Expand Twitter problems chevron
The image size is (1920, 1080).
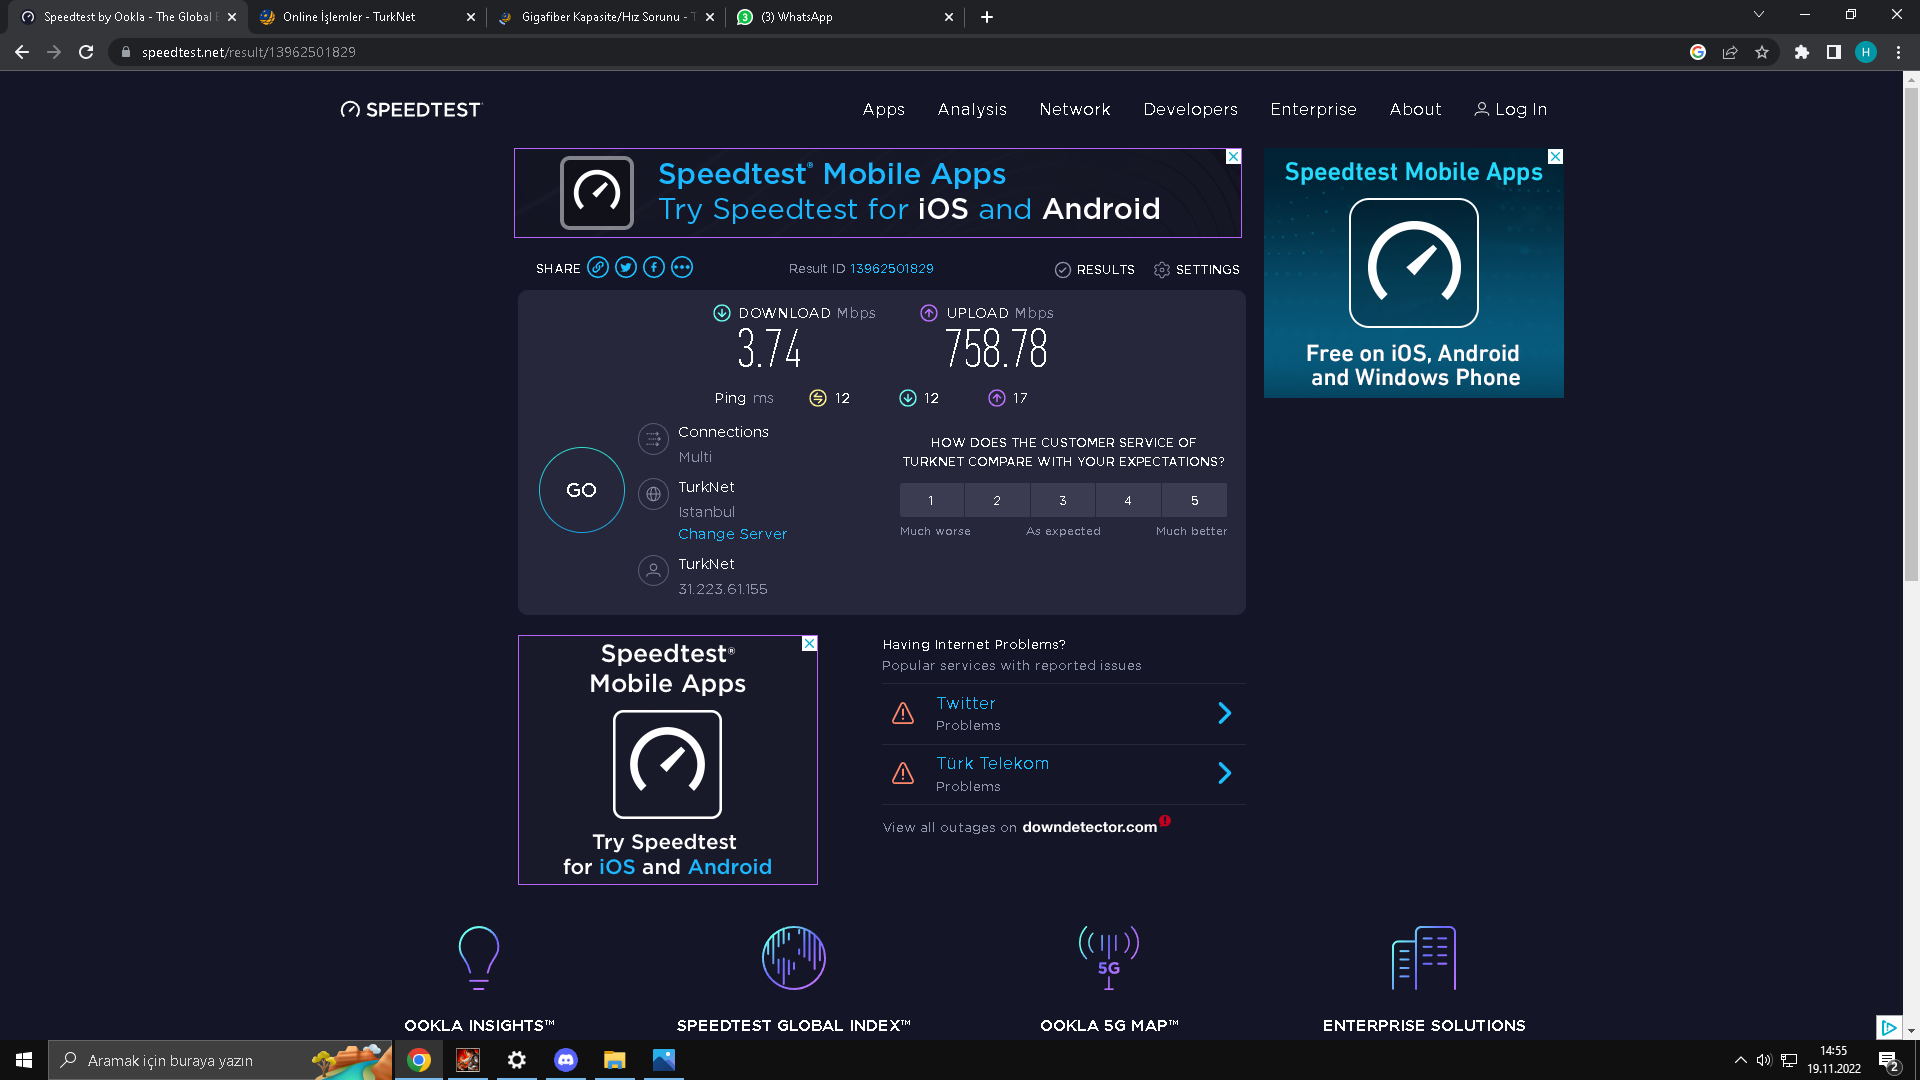coord(1225,713)
